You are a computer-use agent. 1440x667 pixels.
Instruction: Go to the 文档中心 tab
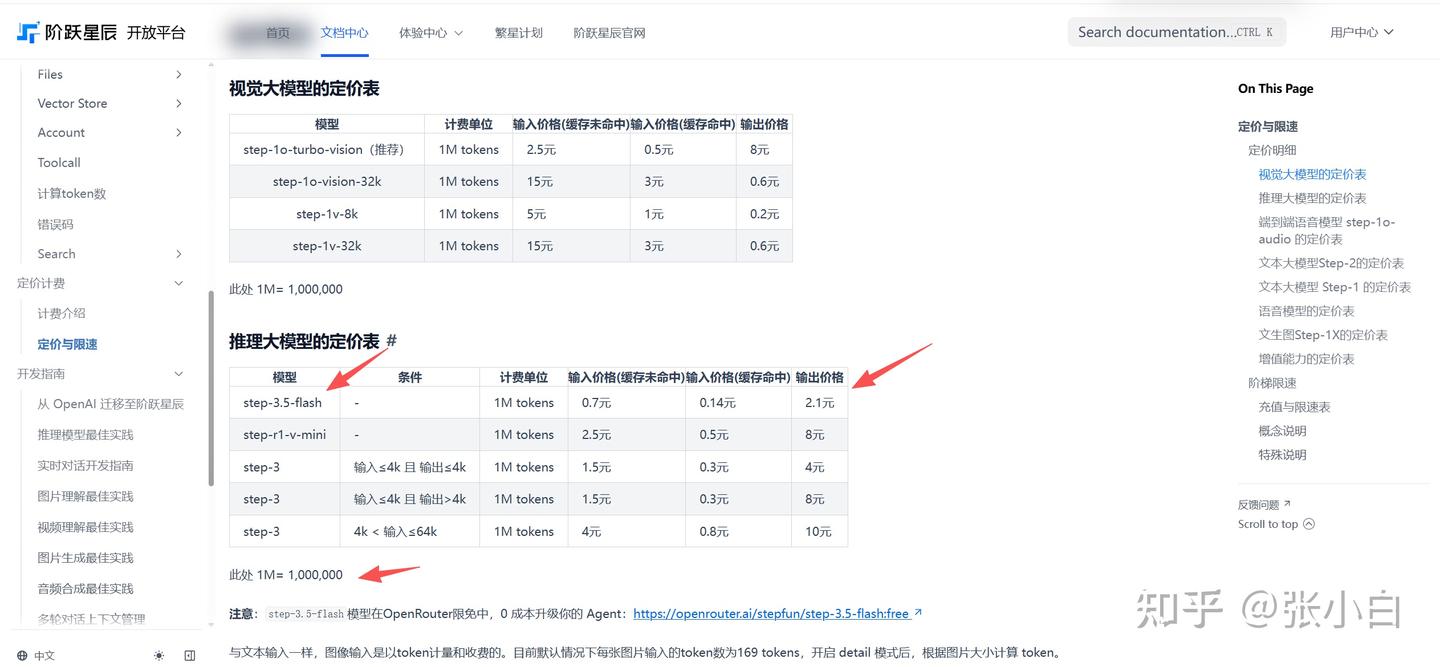click(x=345, y=33)
